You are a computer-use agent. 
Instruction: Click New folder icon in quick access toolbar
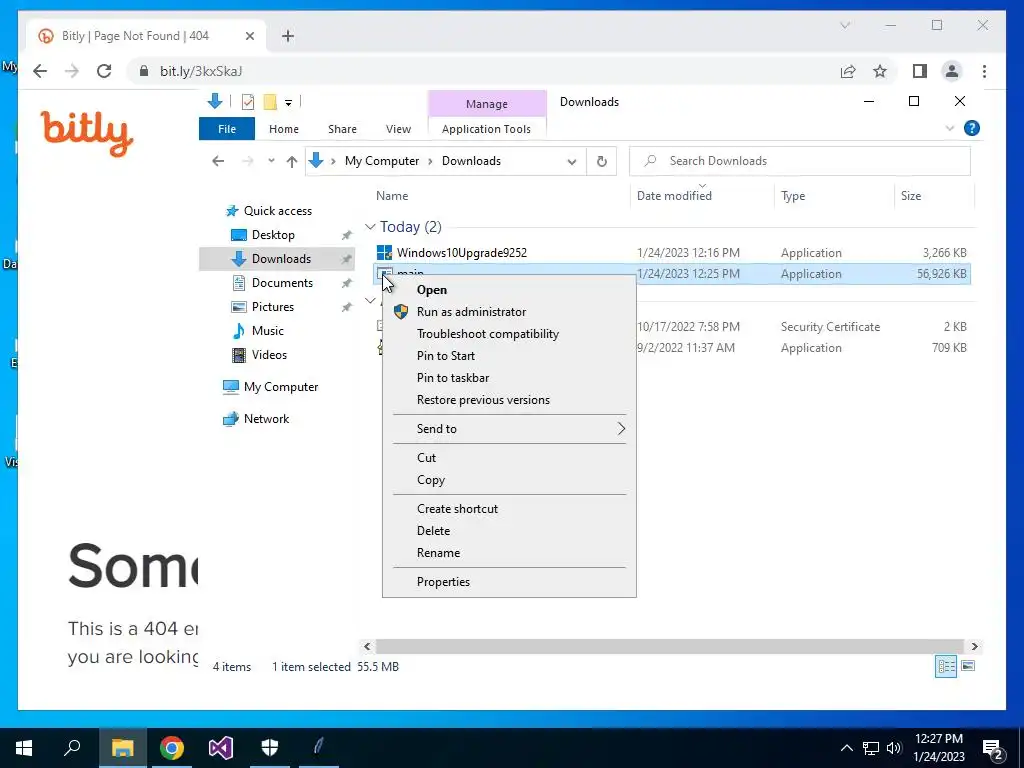tap(270, 102)
